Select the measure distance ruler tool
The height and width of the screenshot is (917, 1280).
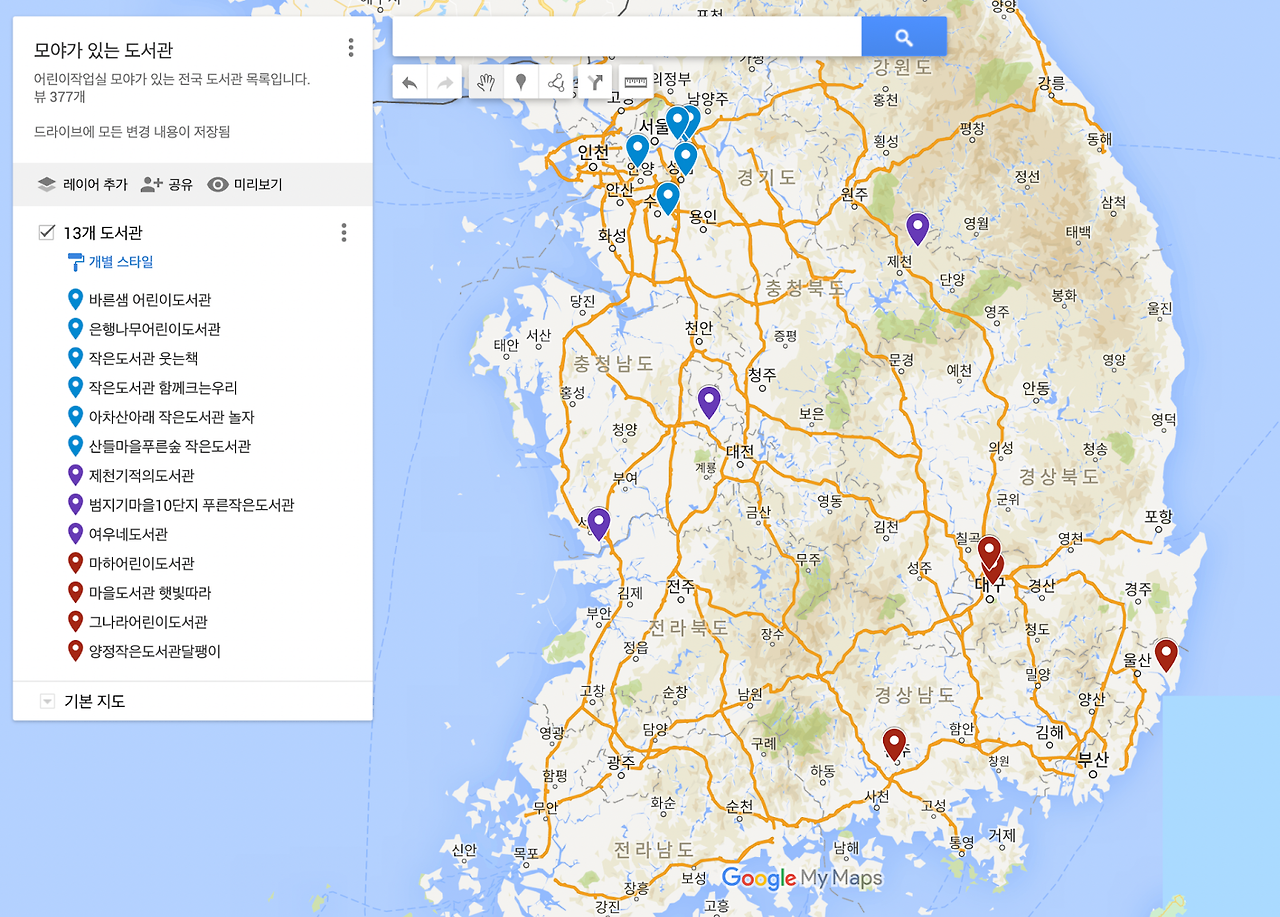point(636,82)
